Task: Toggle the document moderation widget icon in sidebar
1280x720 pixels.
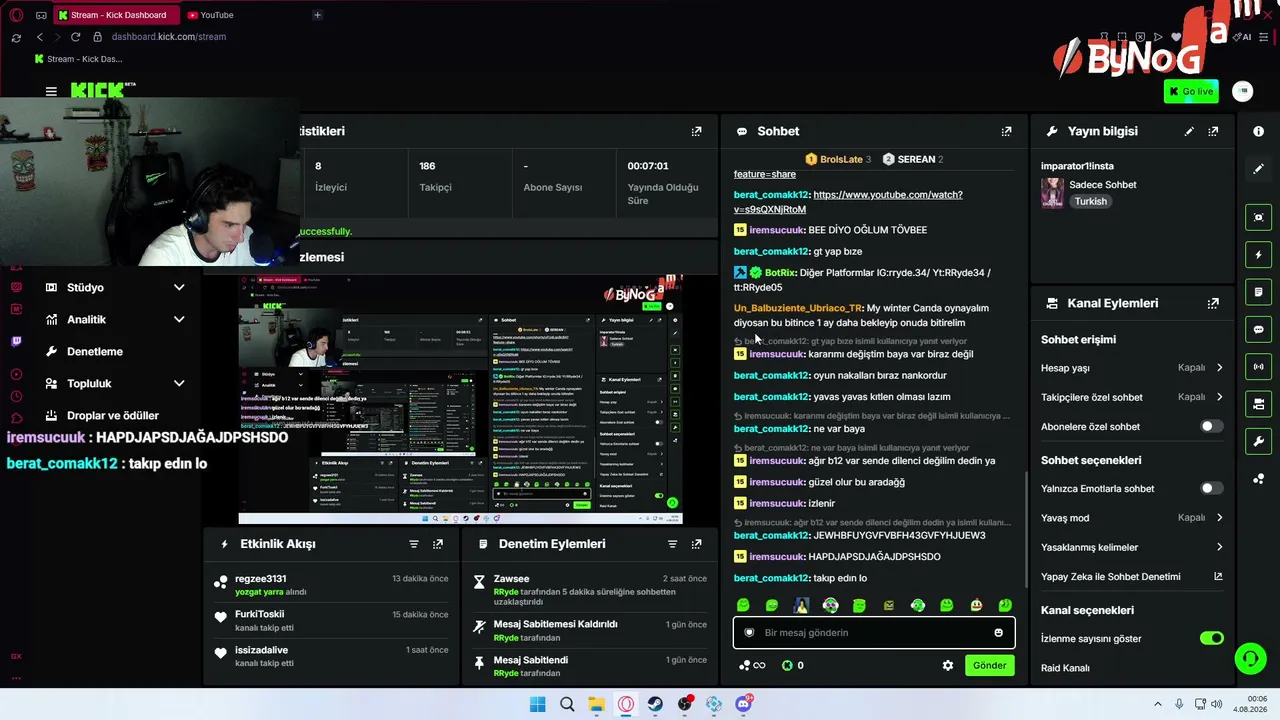Action: [1258, 292]
